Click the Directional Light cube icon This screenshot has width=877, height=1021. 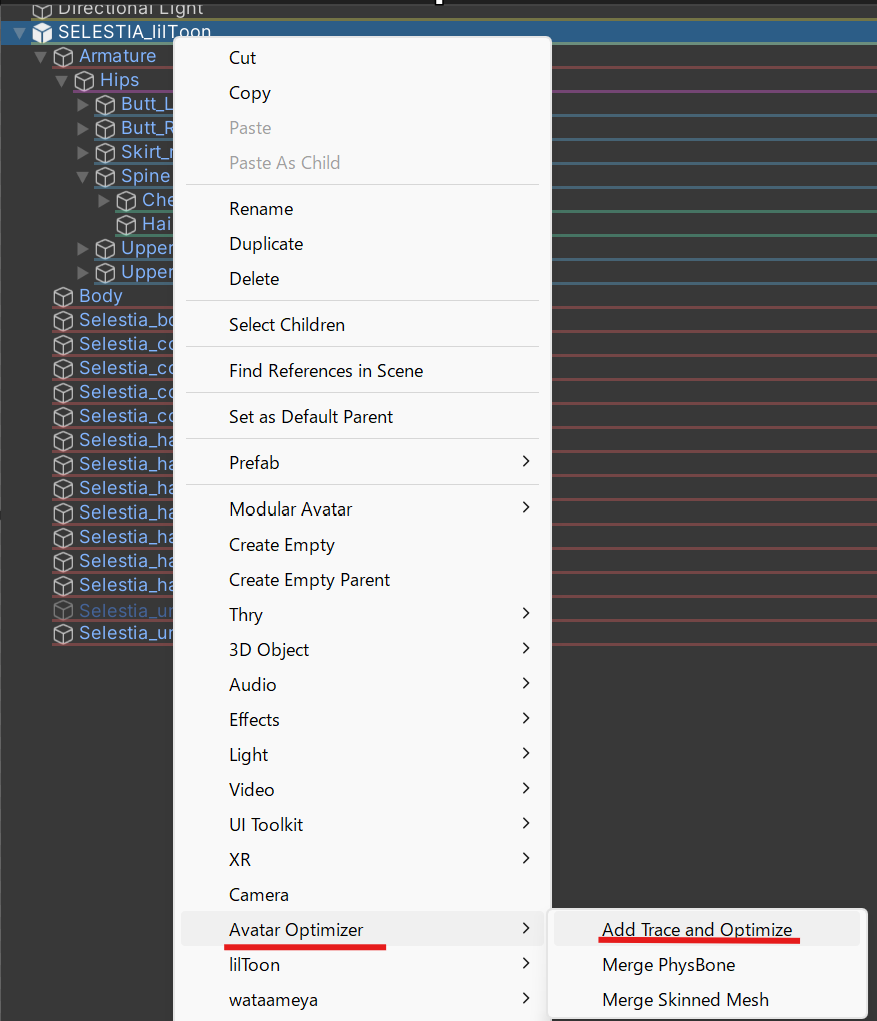pyautogui.click(x=42, y=10)
